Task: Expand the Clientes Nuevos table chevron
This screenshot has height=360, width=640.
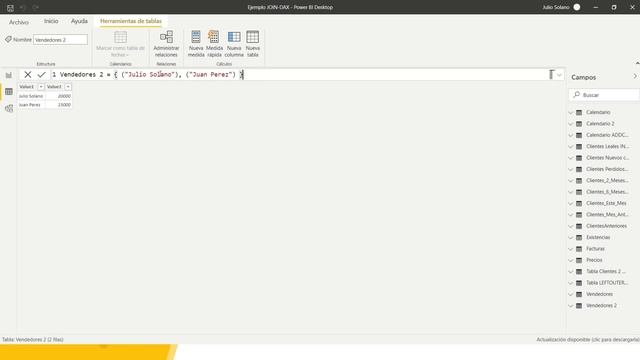Action: coord(571,158)
